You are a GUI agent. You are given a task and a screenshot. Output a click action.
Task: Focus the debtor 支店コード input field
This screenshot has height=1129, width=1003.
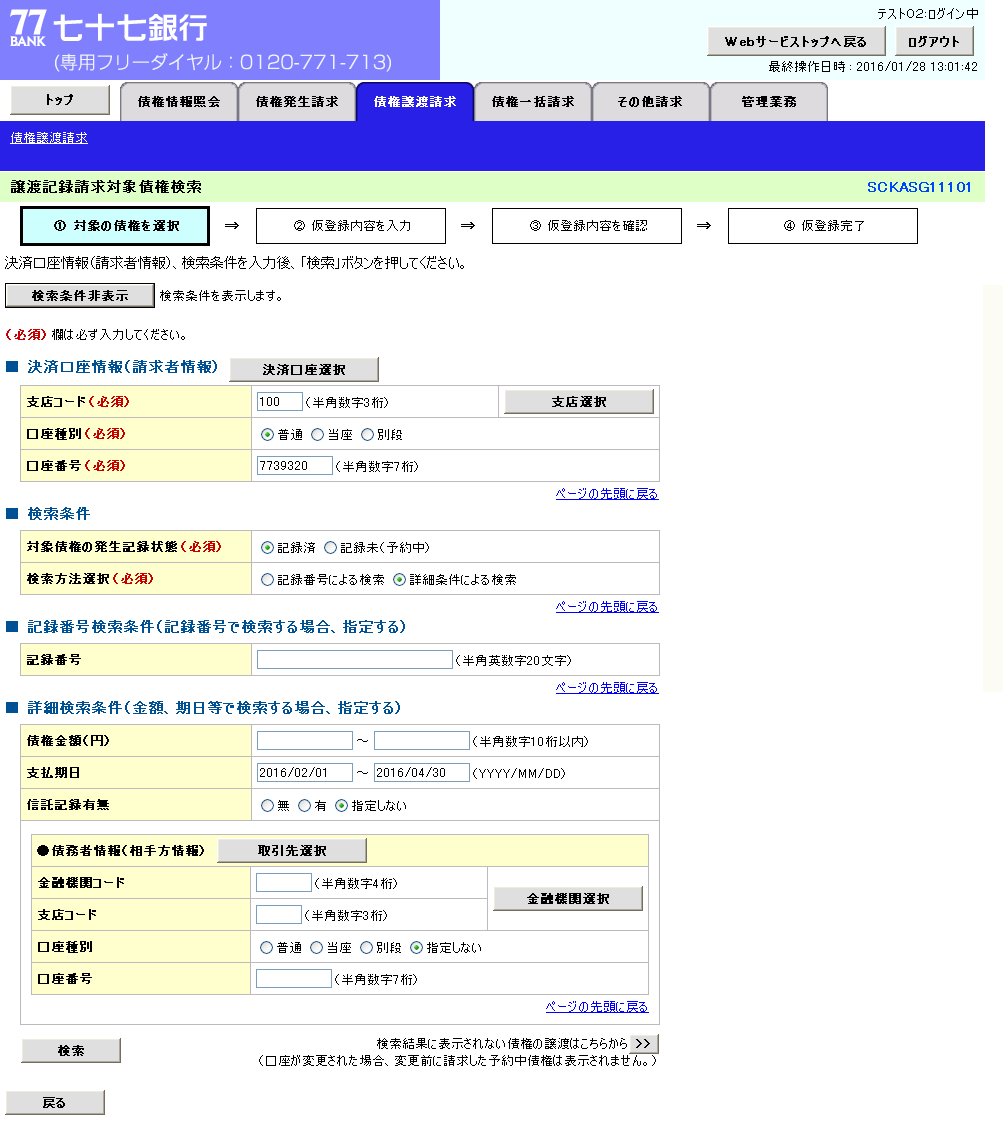[x=279, y=914]
